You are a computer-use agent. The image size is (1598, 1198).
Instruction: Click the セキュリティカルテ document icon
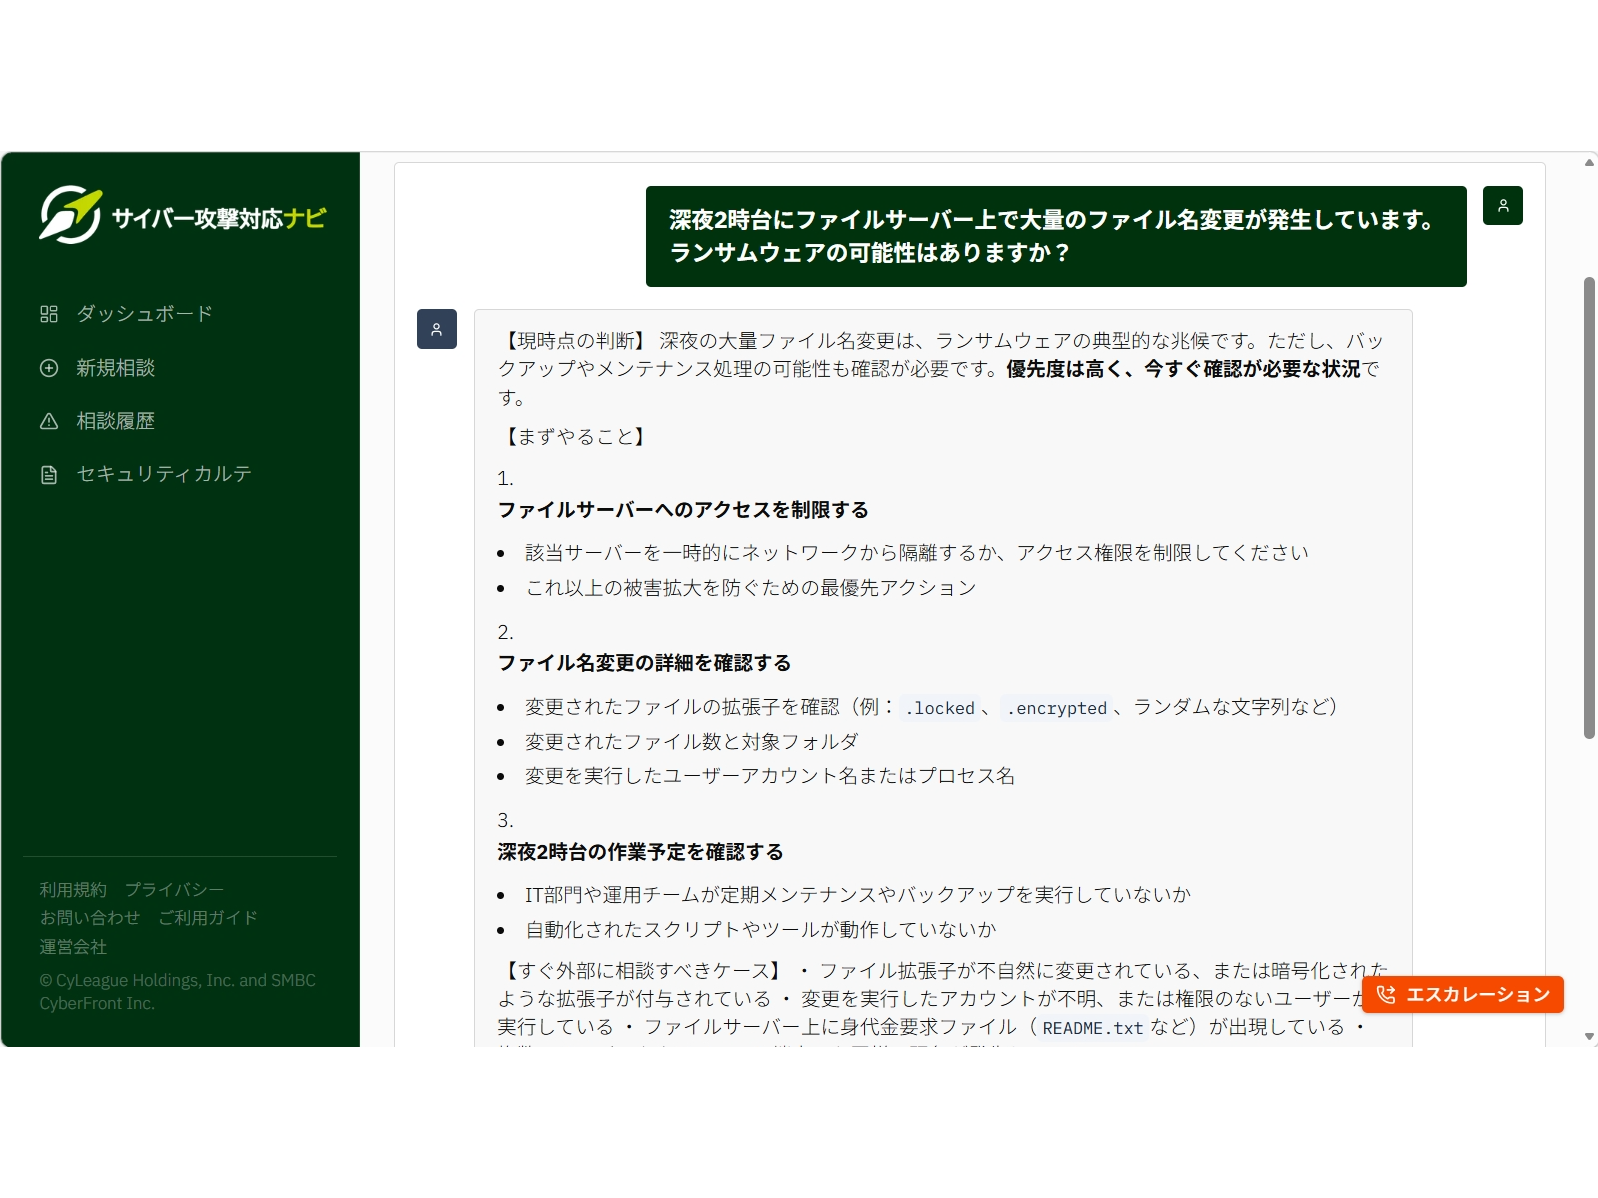coord(49,474)
